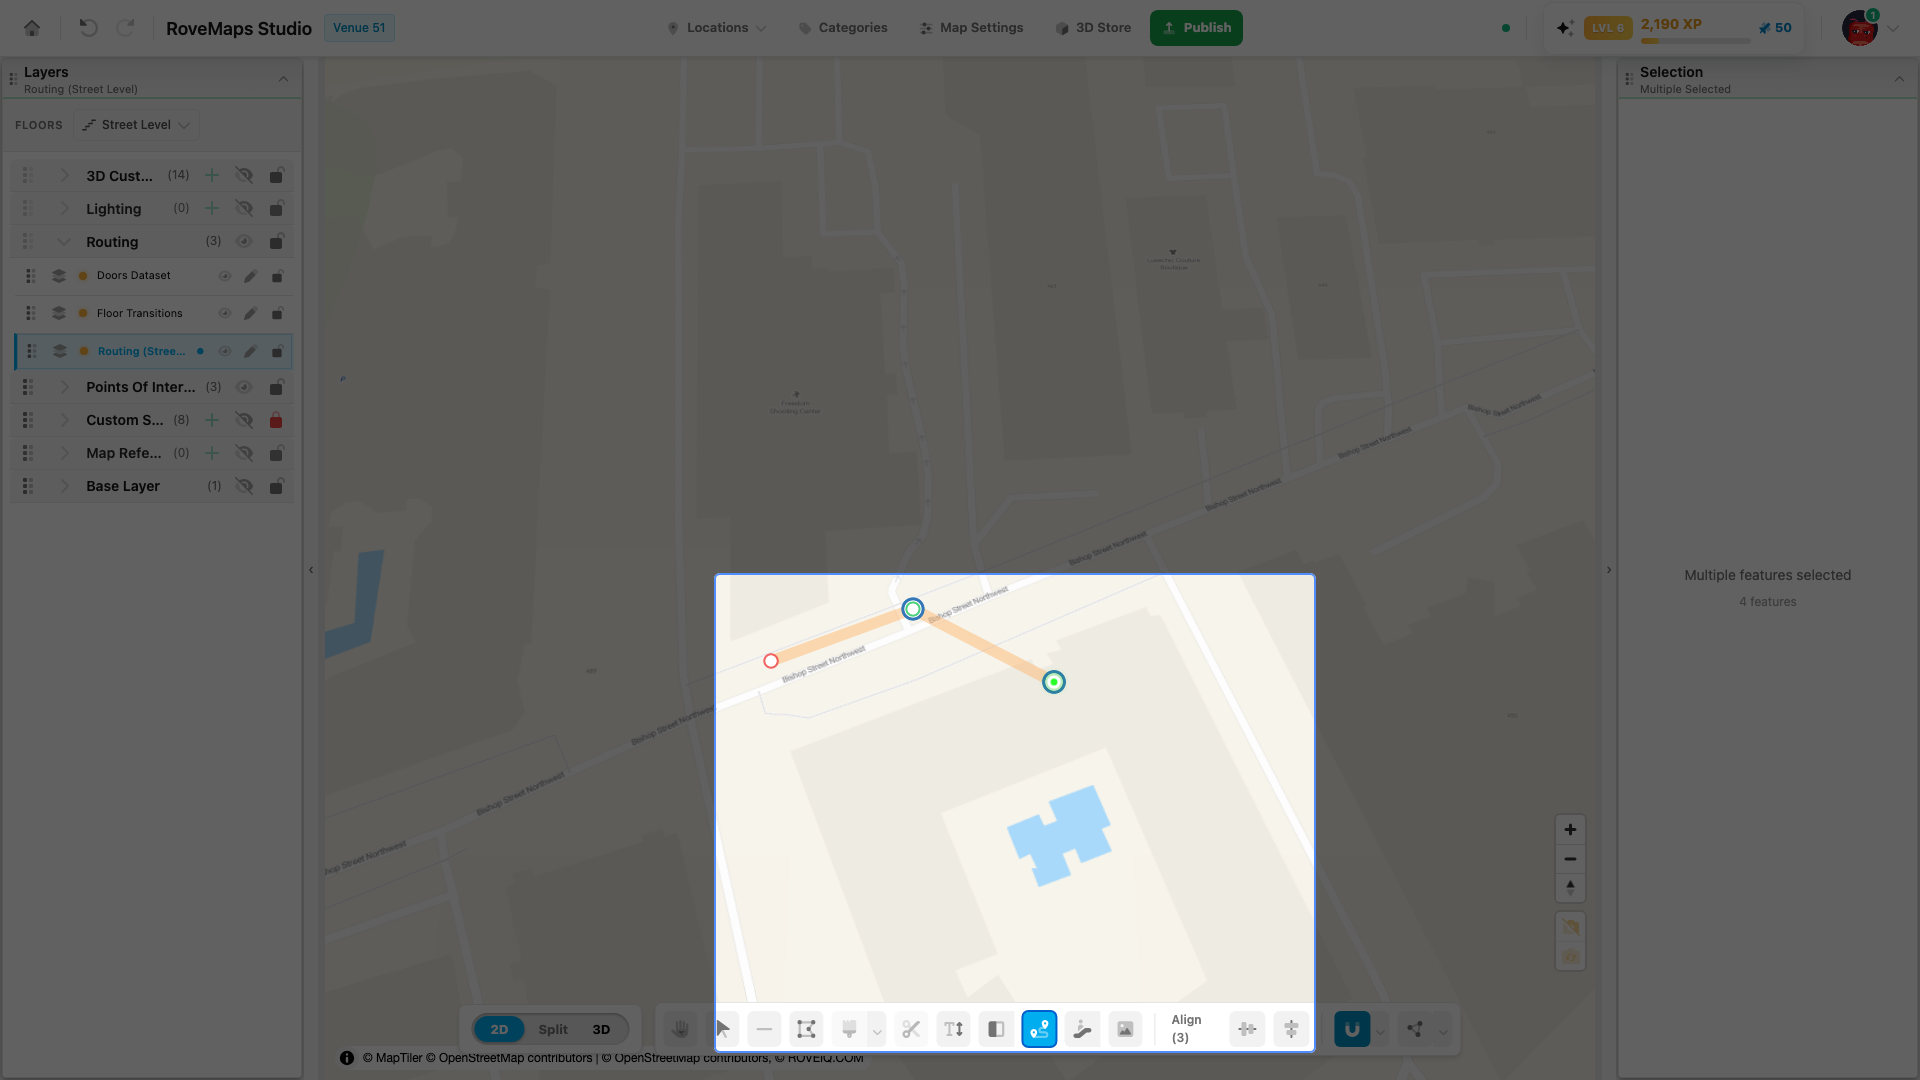Click the home icon
The width and height of the screenshot is (1920, 1080).
tap(32, 28)
